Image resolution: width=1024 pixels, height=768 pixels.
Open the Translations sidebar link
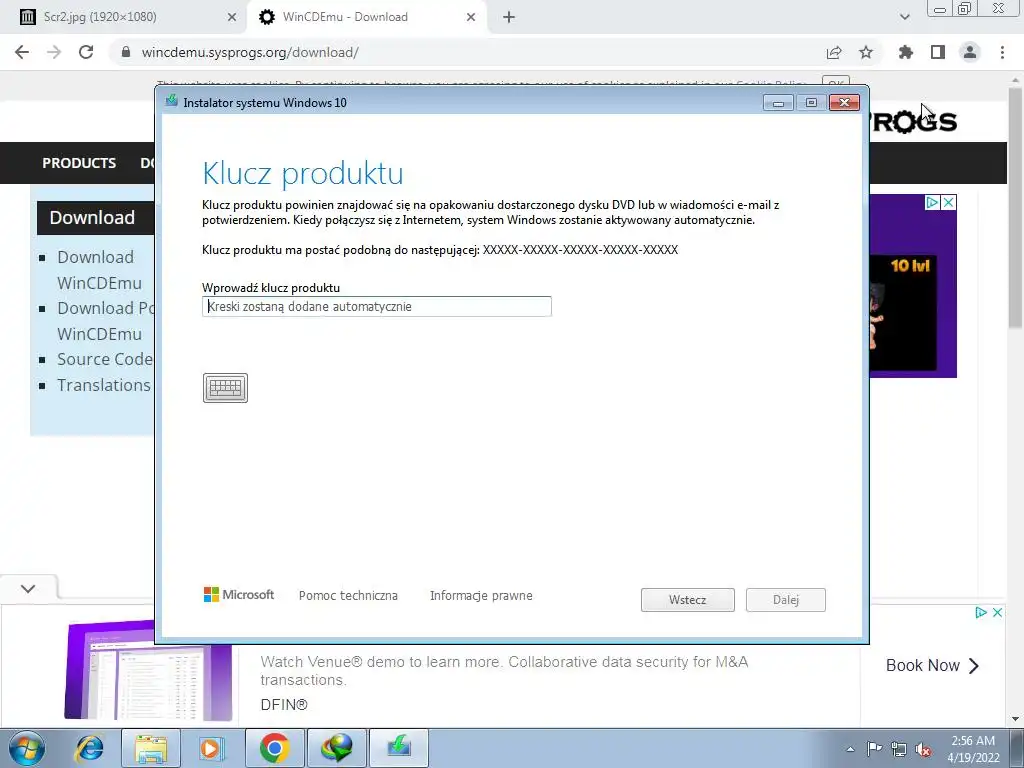click(x=104, y=385)
